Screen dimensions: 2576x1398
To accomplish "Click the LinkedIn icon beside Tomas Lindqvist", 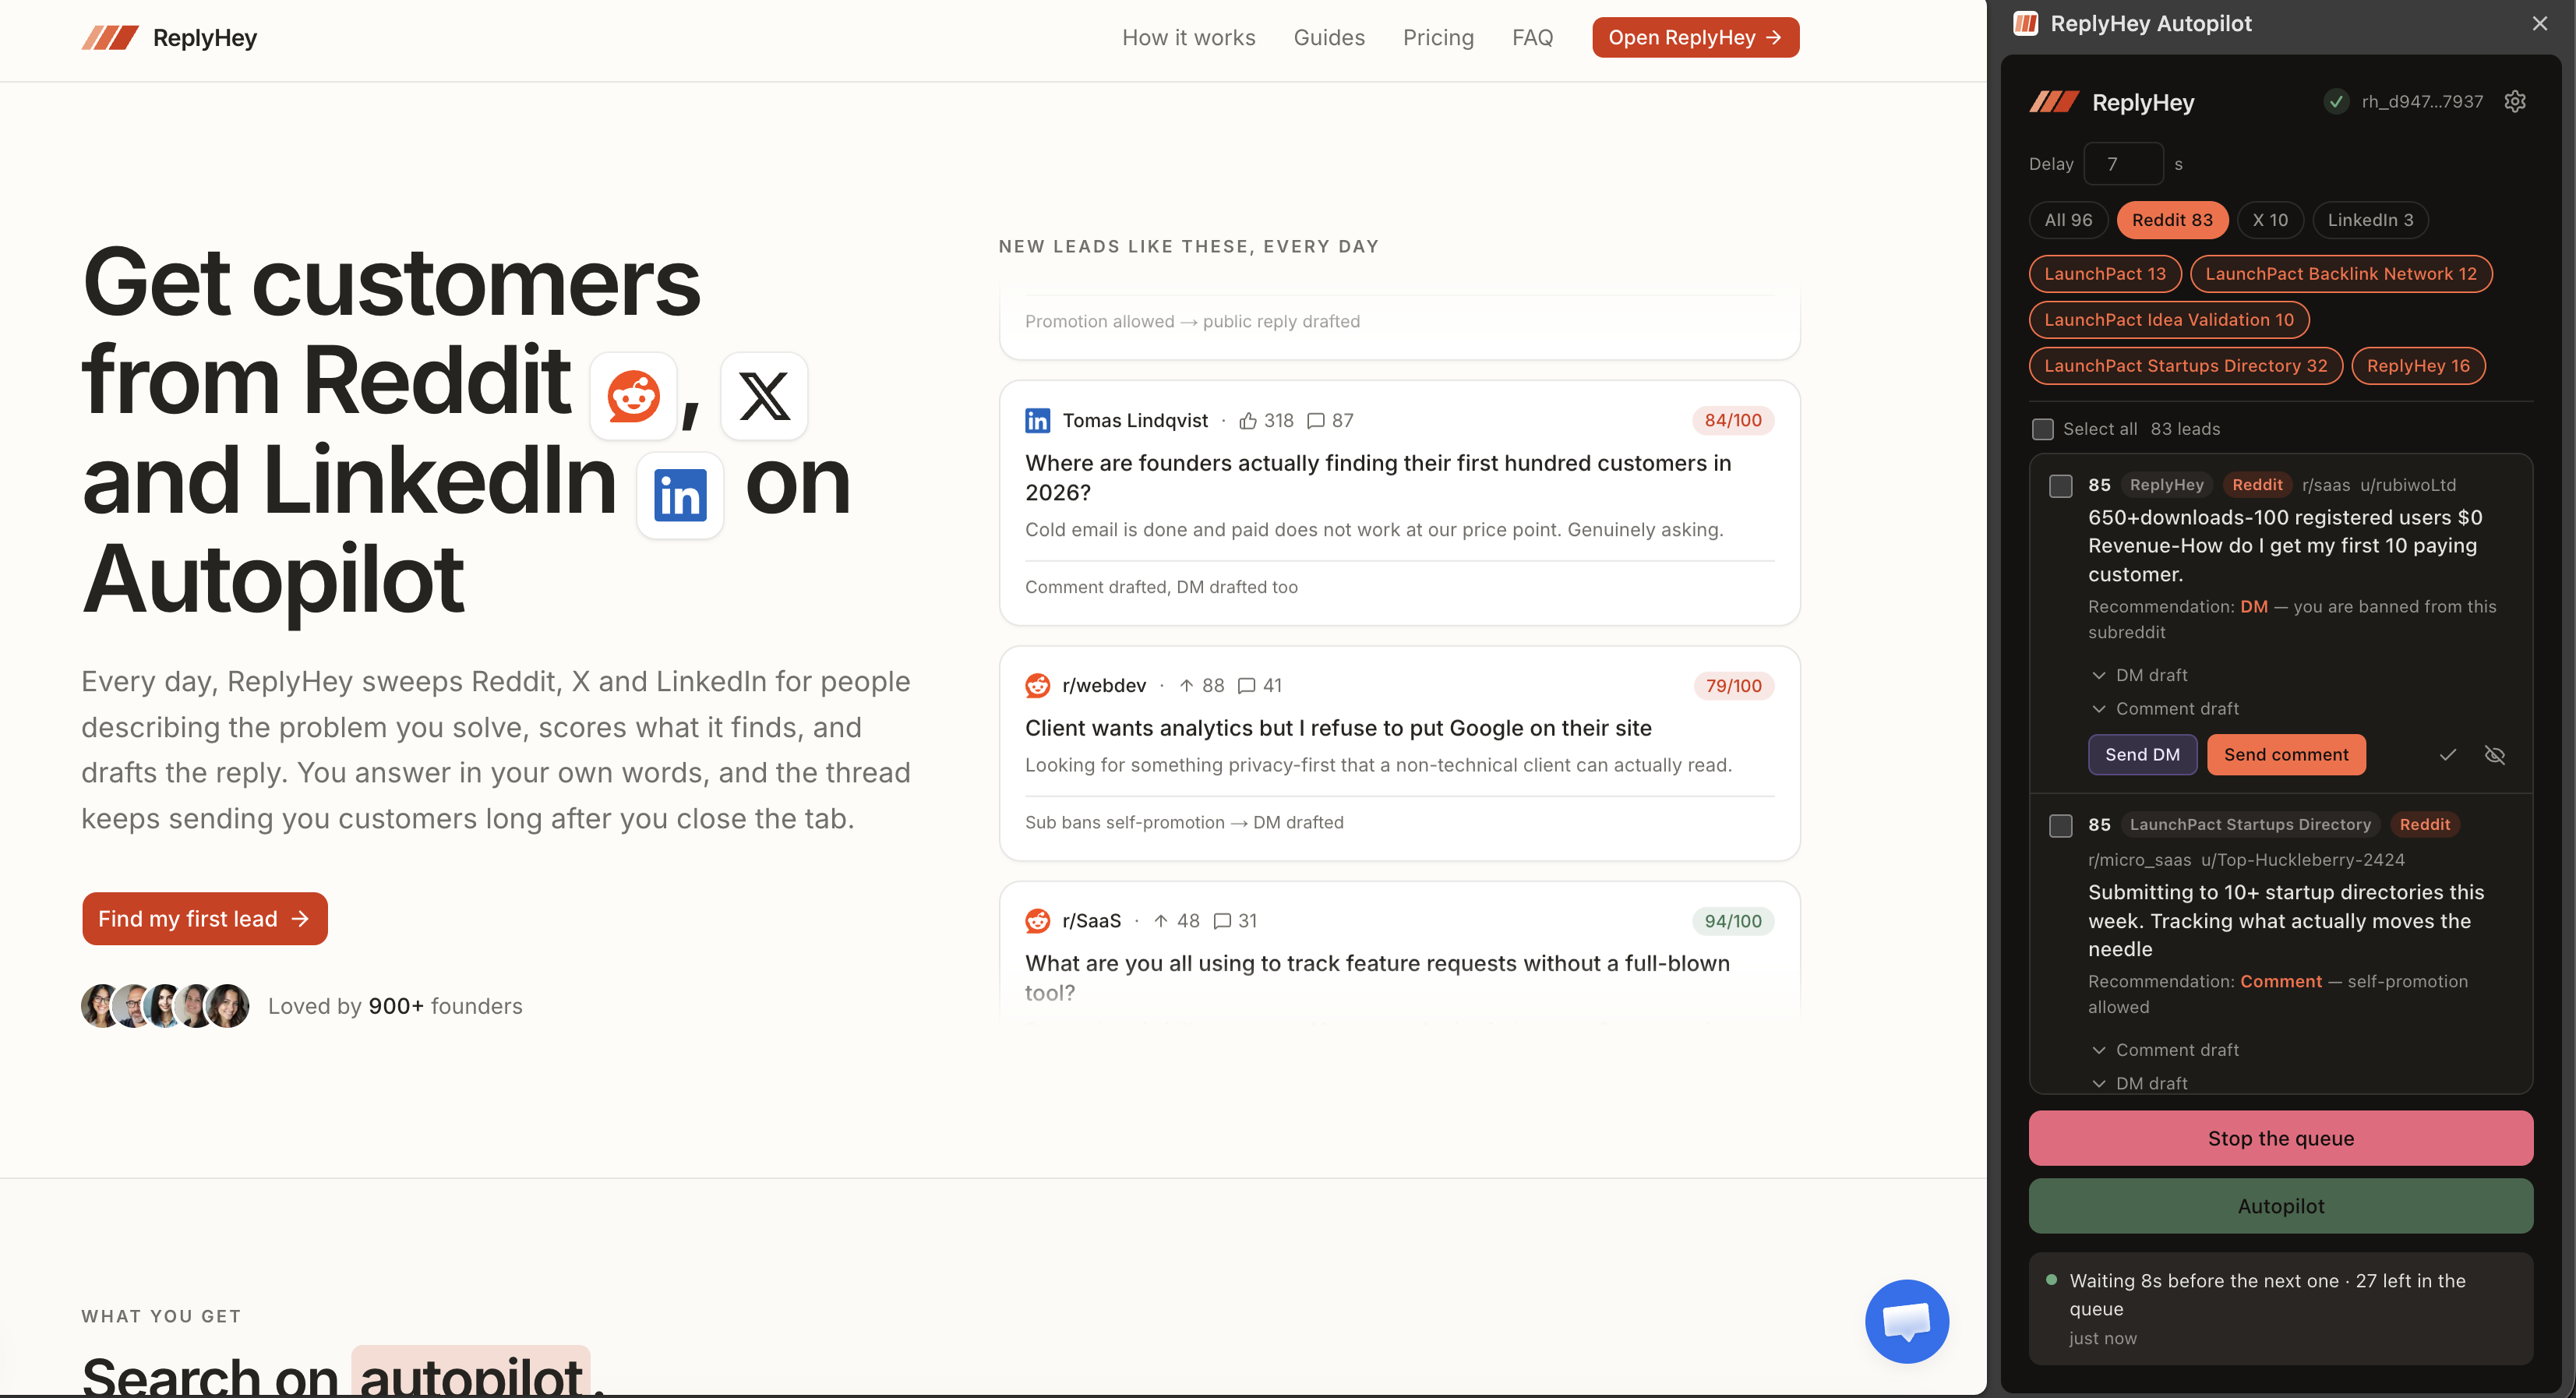I will point(1037,421).
